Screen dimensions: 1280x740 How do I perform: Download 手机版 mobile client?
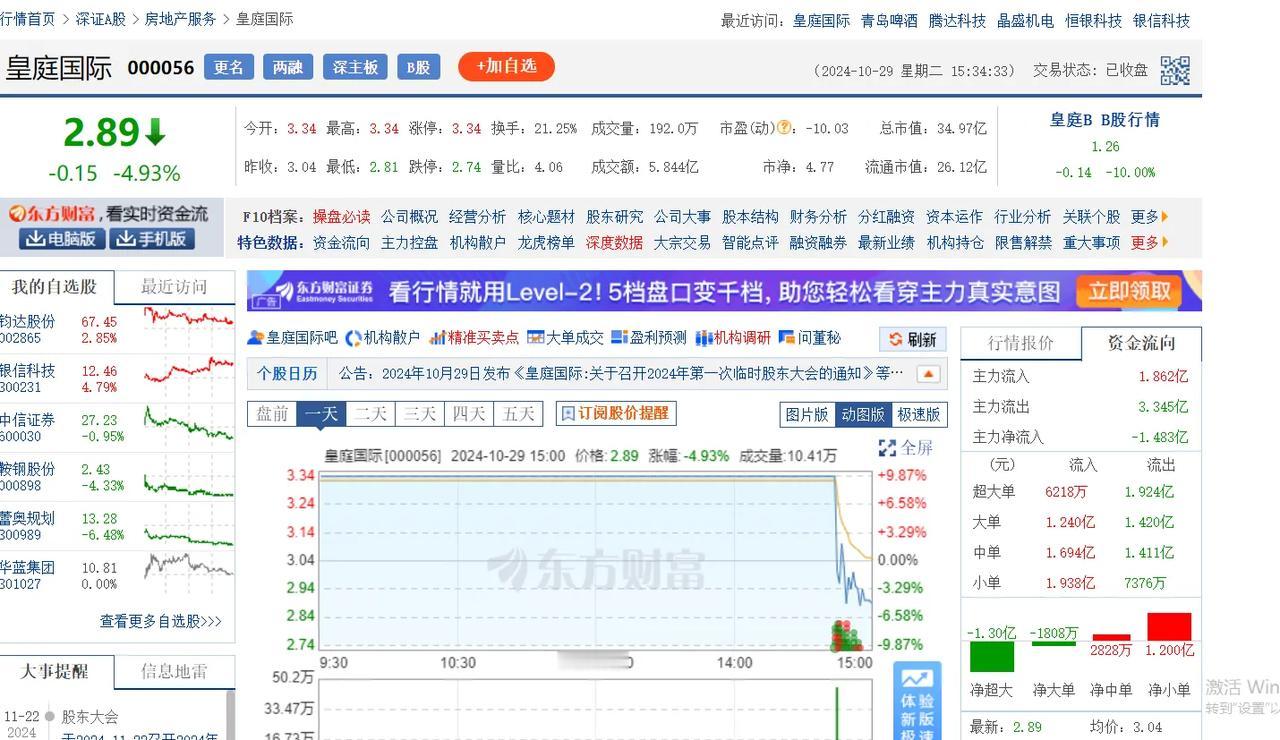[x=152, y=239]
